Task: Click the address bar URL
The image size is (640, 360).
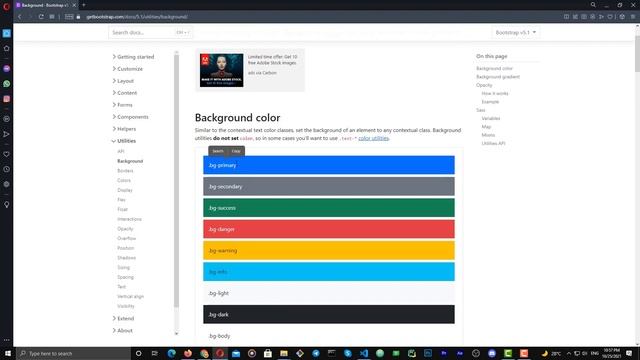Action: 137,17
